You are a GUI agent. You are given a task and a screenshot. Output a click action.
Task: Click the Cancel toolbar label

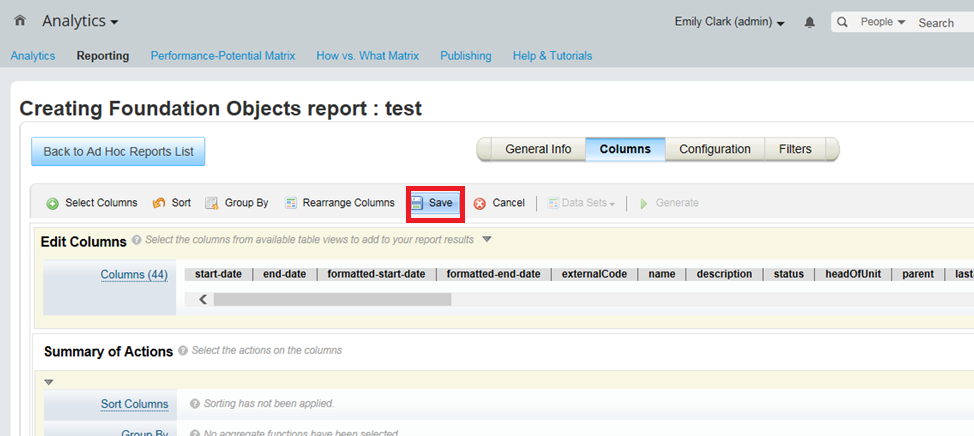[x=509, y=202]
